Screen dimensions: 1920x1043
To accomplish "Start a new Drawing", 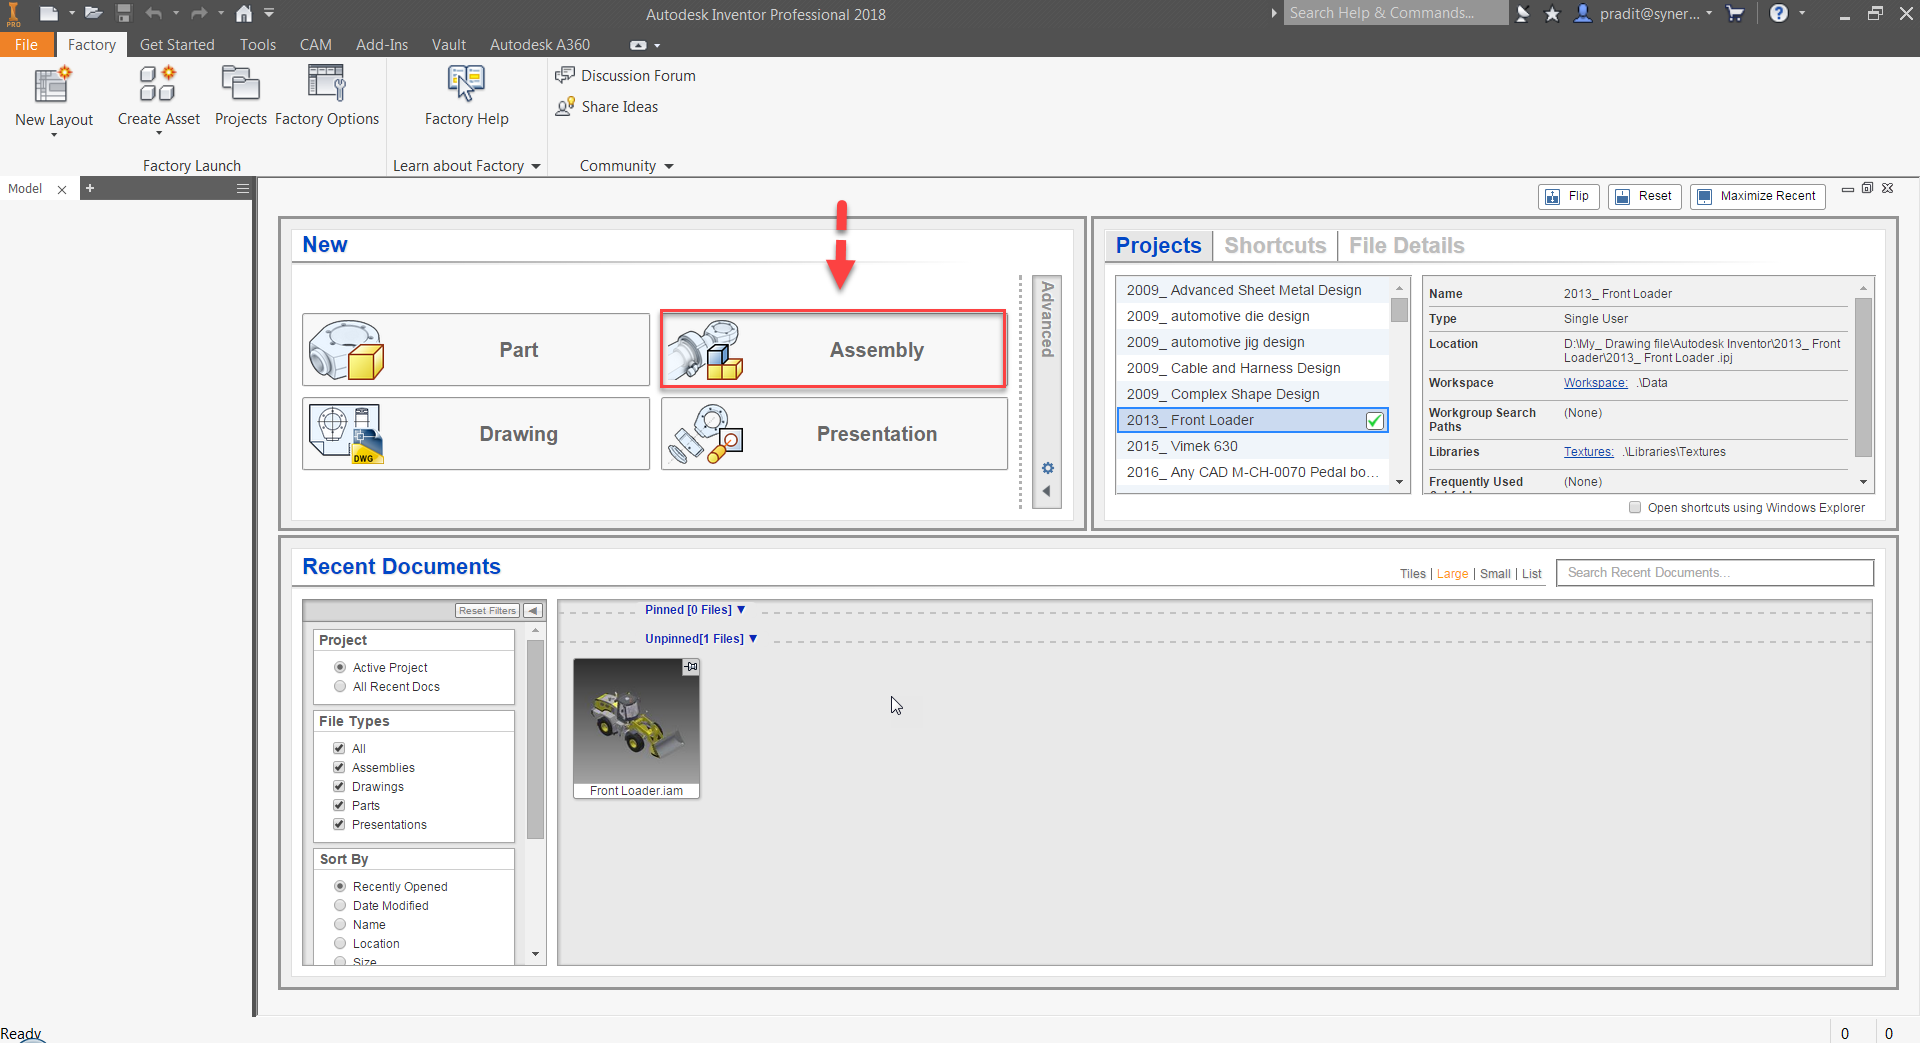I will point(476,433).
